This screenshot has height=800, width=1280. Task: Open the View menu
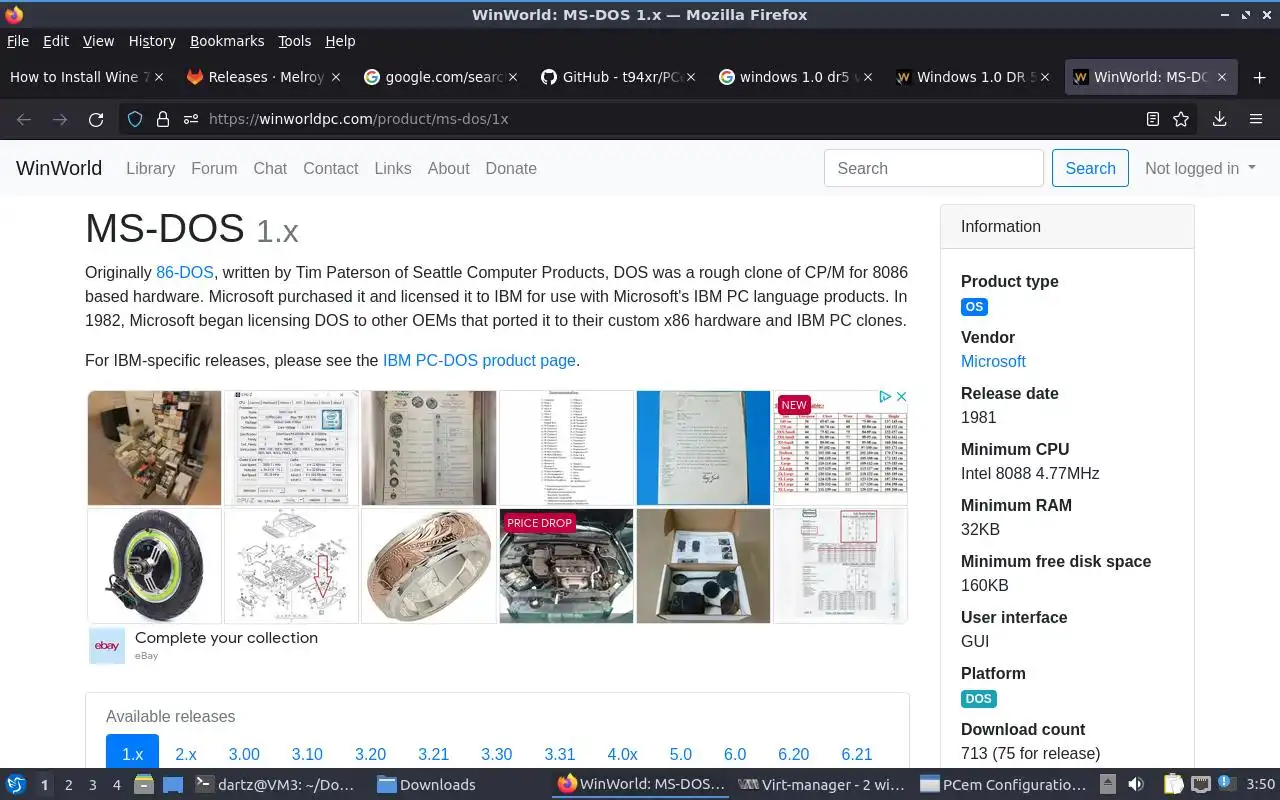click(98, 41)
